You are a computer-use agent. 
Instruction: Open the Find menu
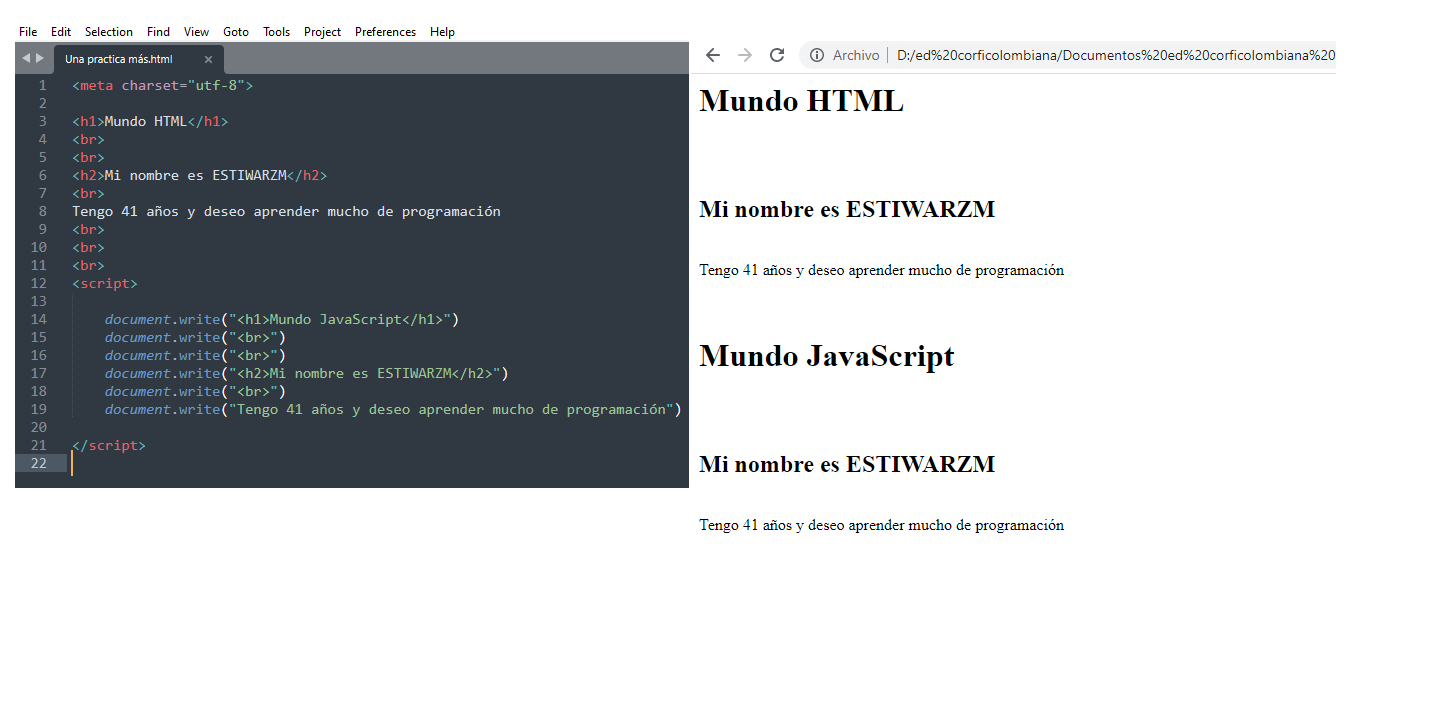pos(158,32)
